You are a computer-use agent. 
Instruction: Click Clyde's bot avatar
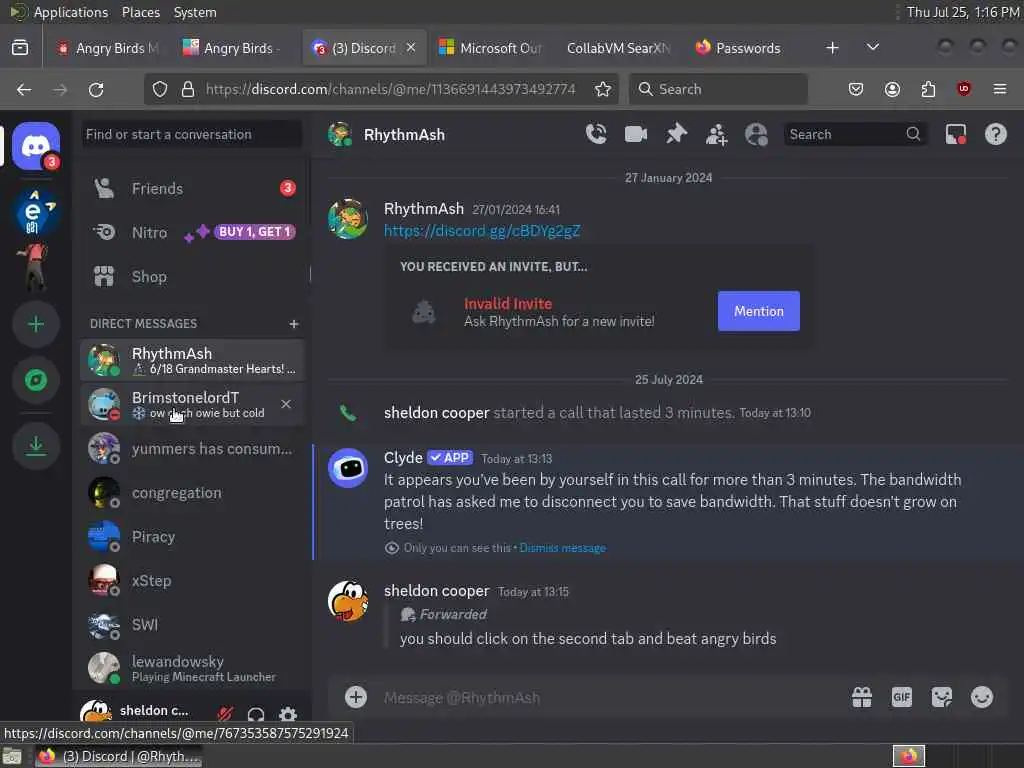point(348,468)
